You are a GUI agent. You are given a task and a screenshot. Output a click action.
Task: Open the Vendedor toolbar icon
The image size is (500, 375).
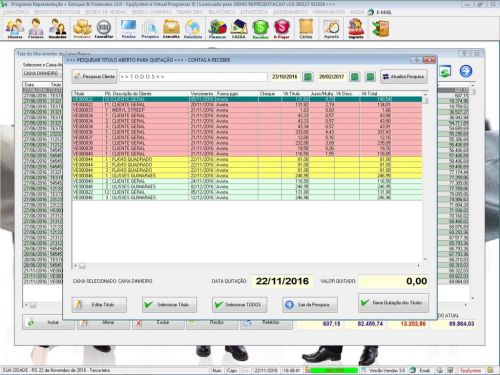click(57, 28)
